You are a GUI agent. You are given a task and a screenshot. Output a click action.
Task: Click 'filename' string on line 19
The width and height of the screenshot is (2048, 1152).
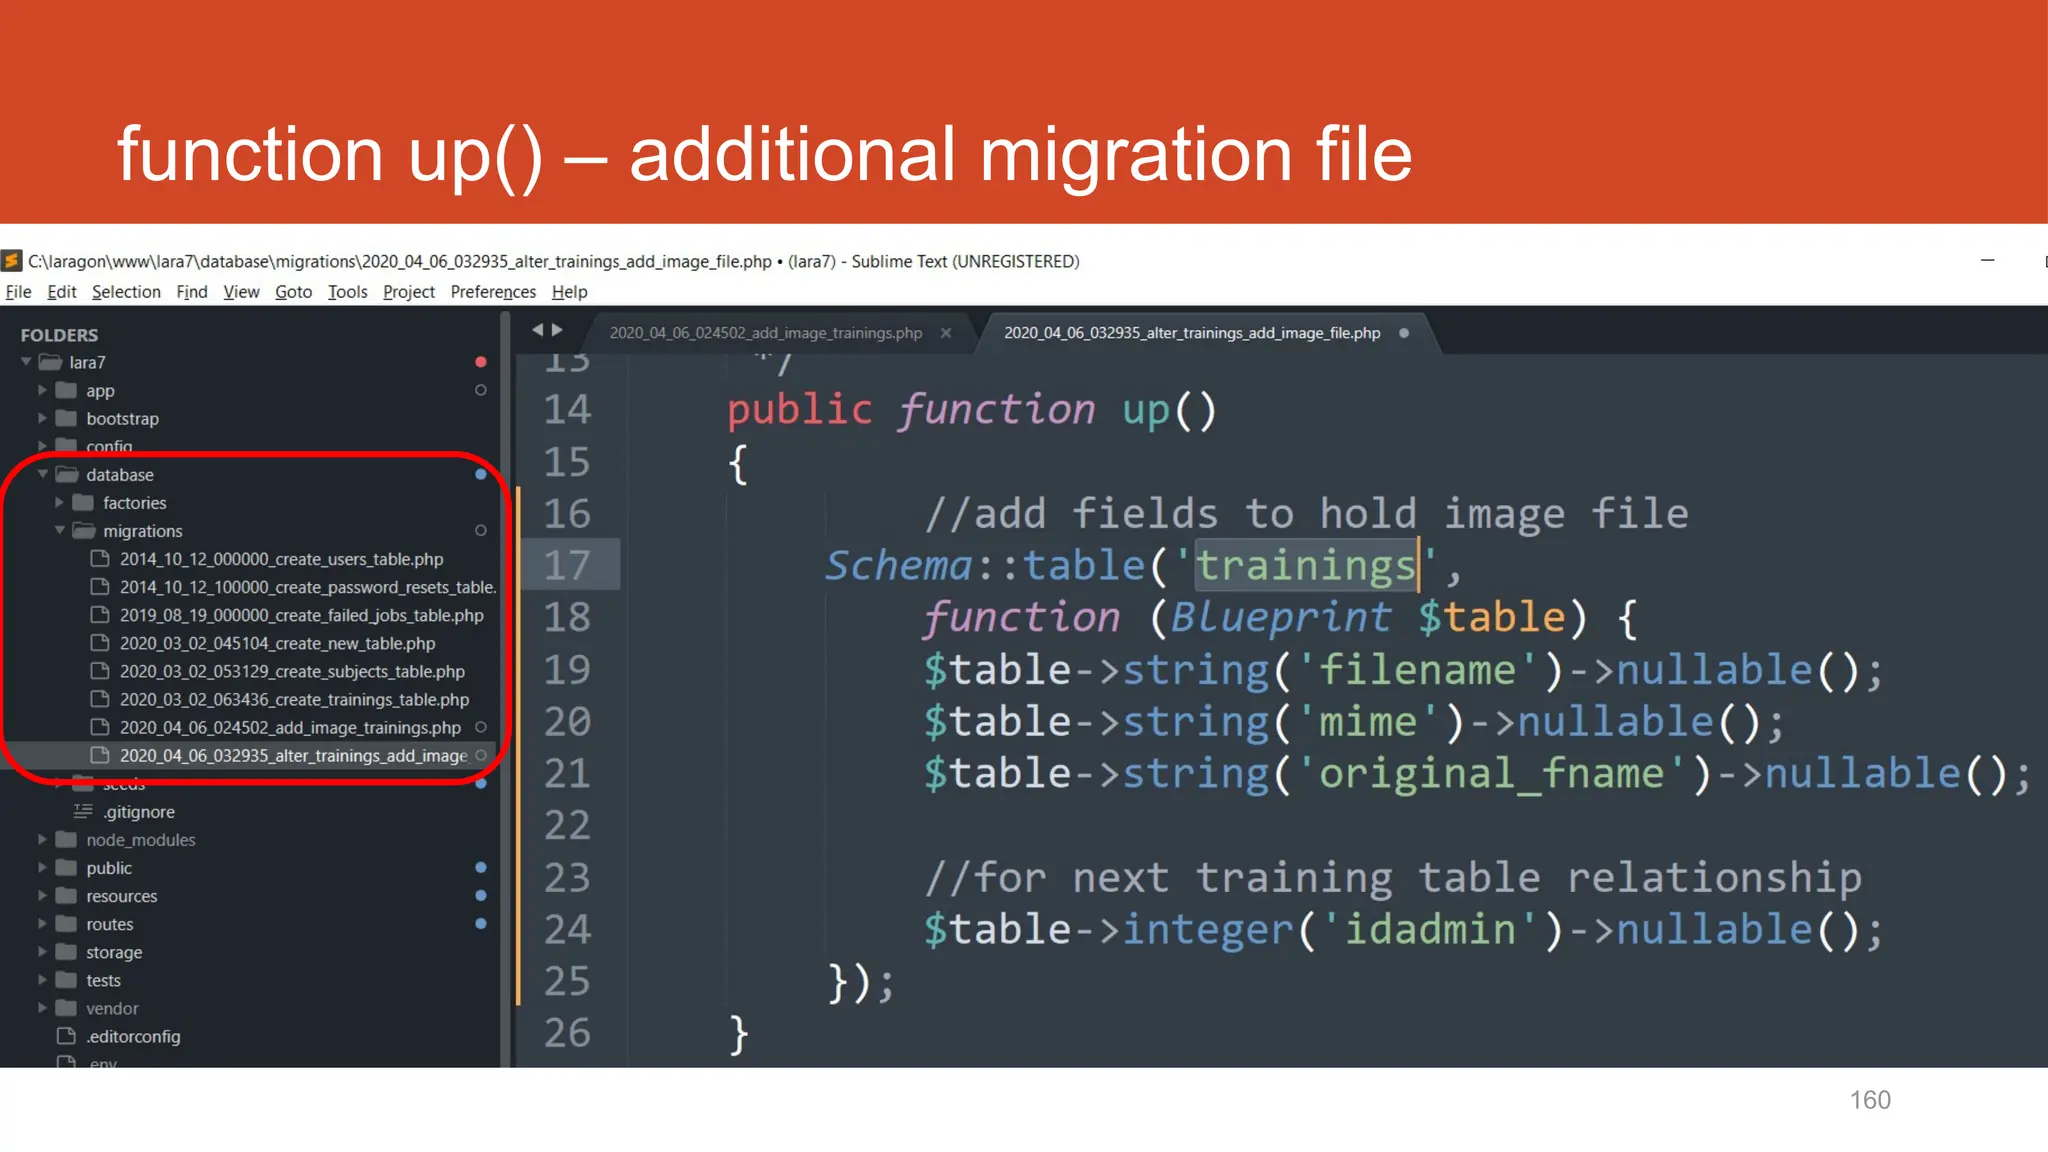click(x=1417, y=669)
